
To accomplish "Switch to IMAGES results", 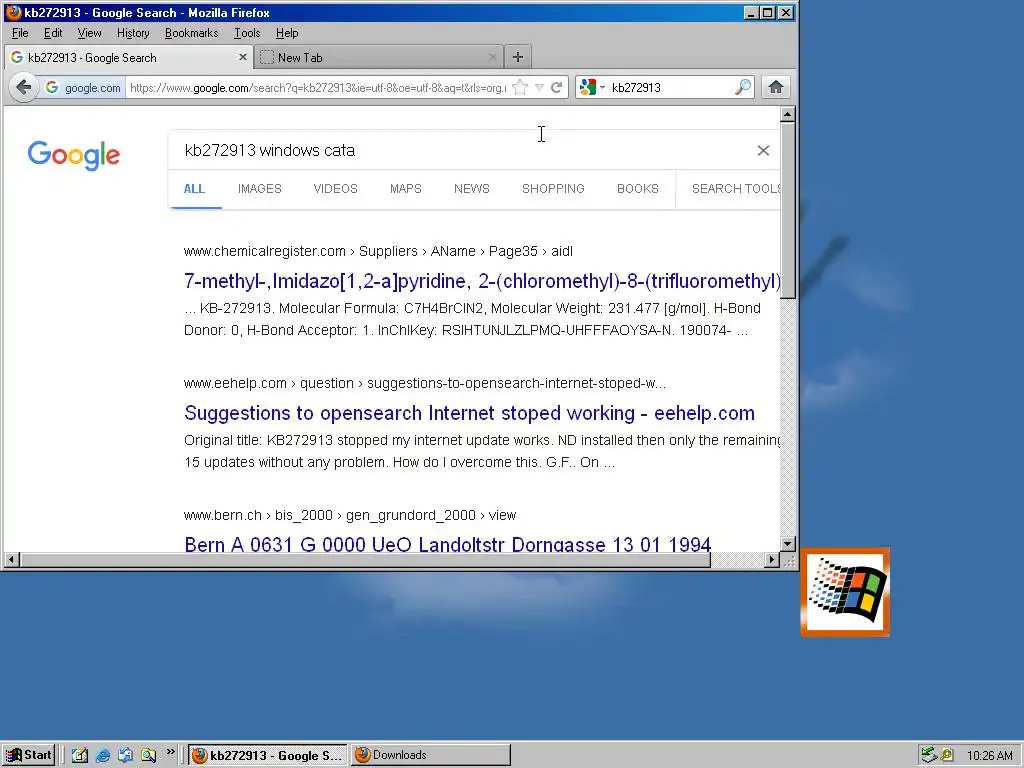I will (x=259, y=189).
